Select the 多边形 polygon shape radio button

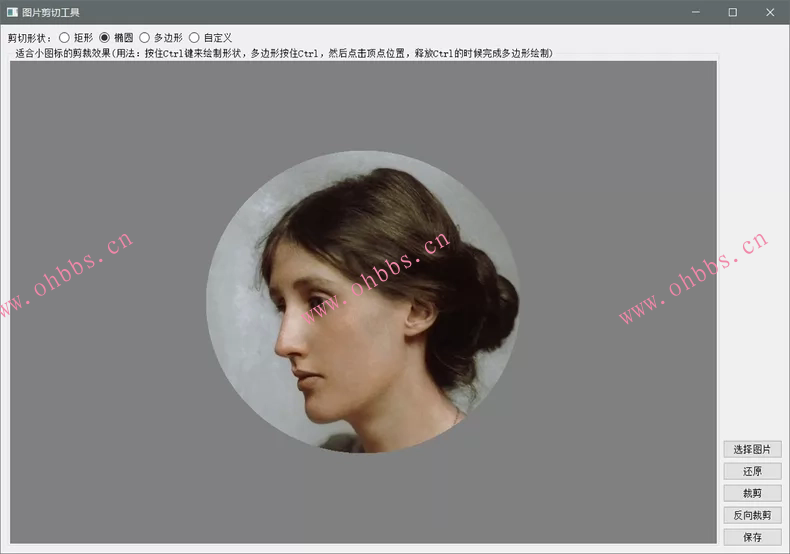145,38
